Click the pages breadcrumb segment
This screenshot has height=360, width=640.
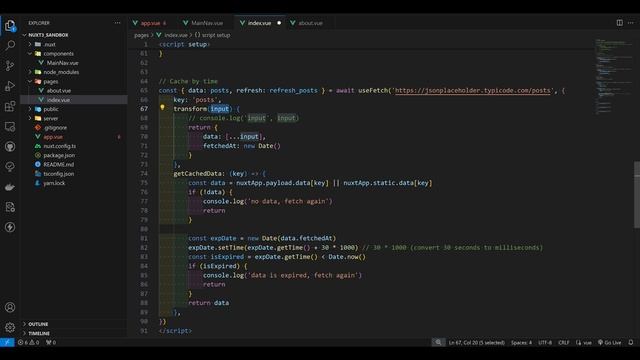point(141,35)
